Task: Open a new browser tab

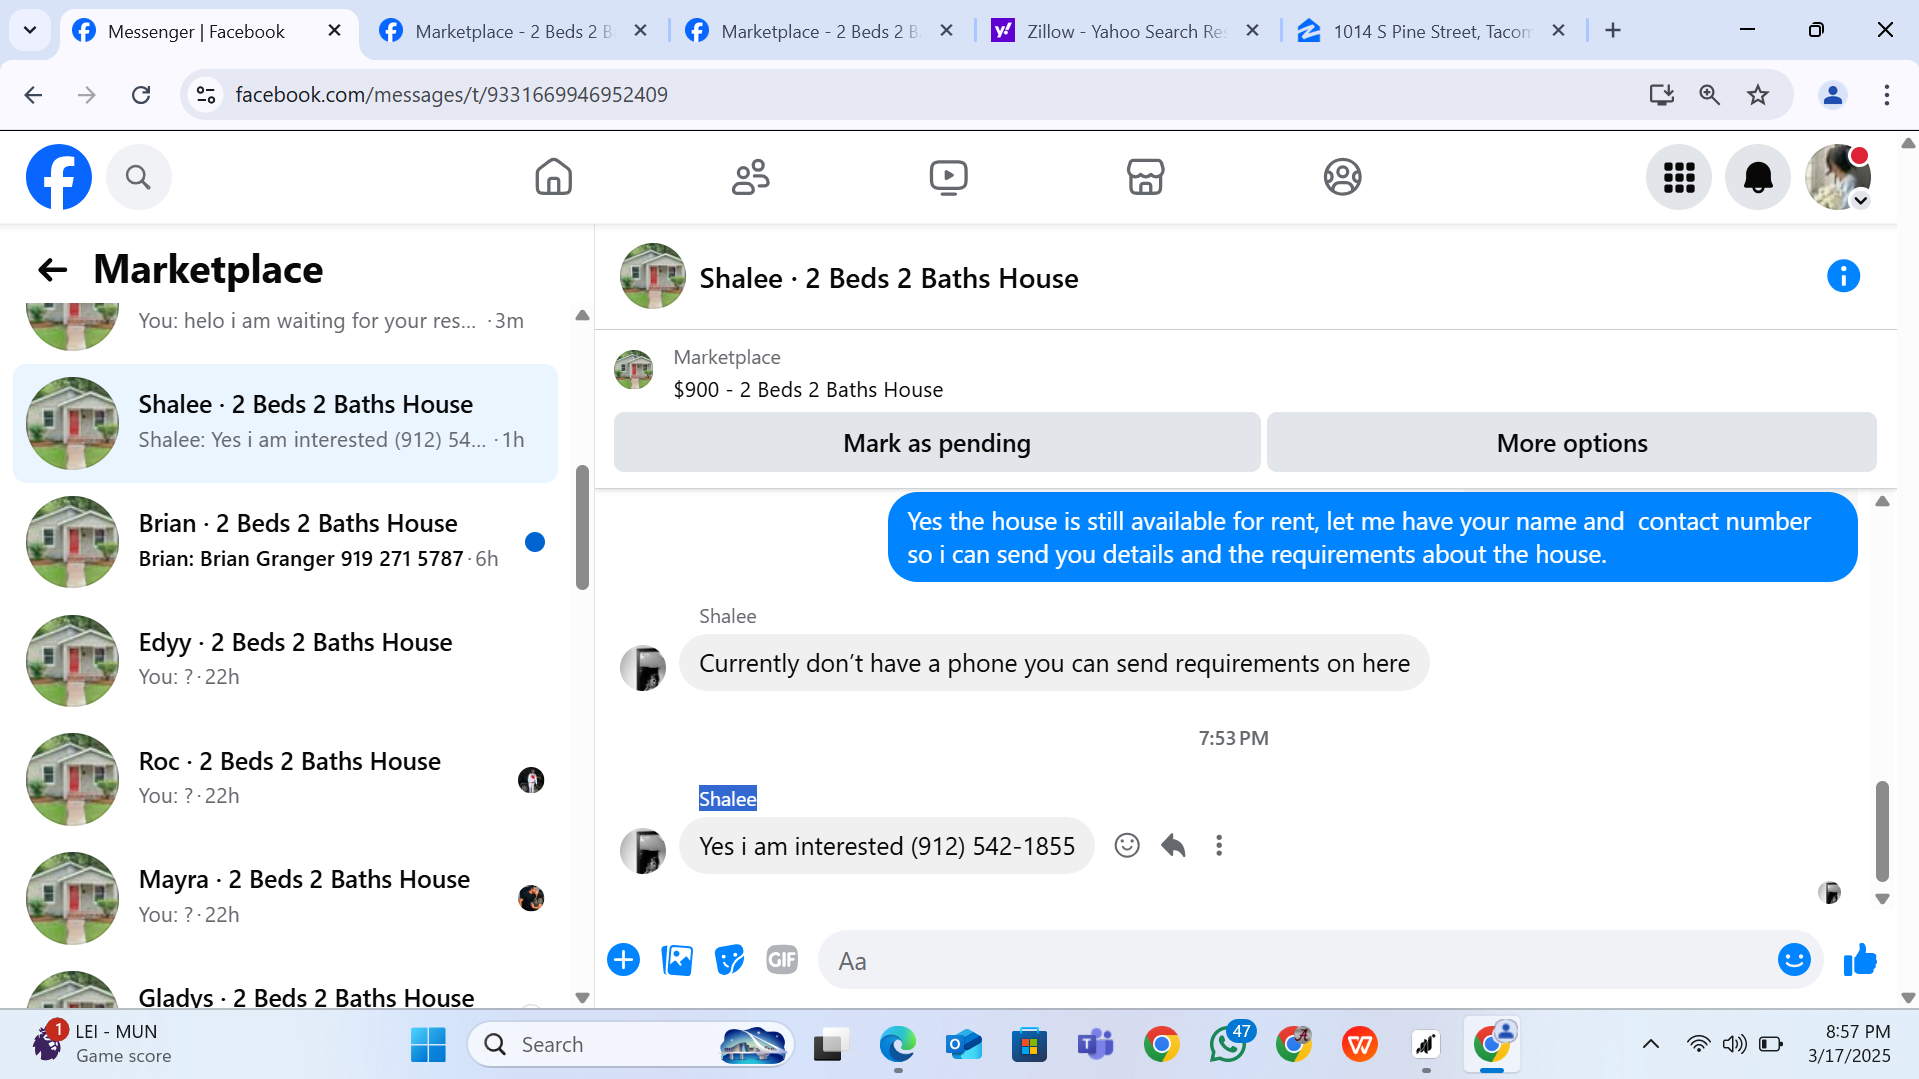Action: click(x=1612, y=31)
